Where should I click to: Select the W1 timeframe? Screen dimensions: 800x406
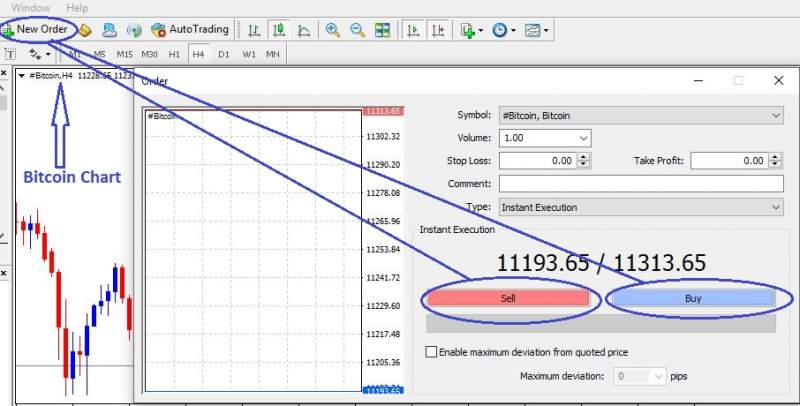pos(248,54)
